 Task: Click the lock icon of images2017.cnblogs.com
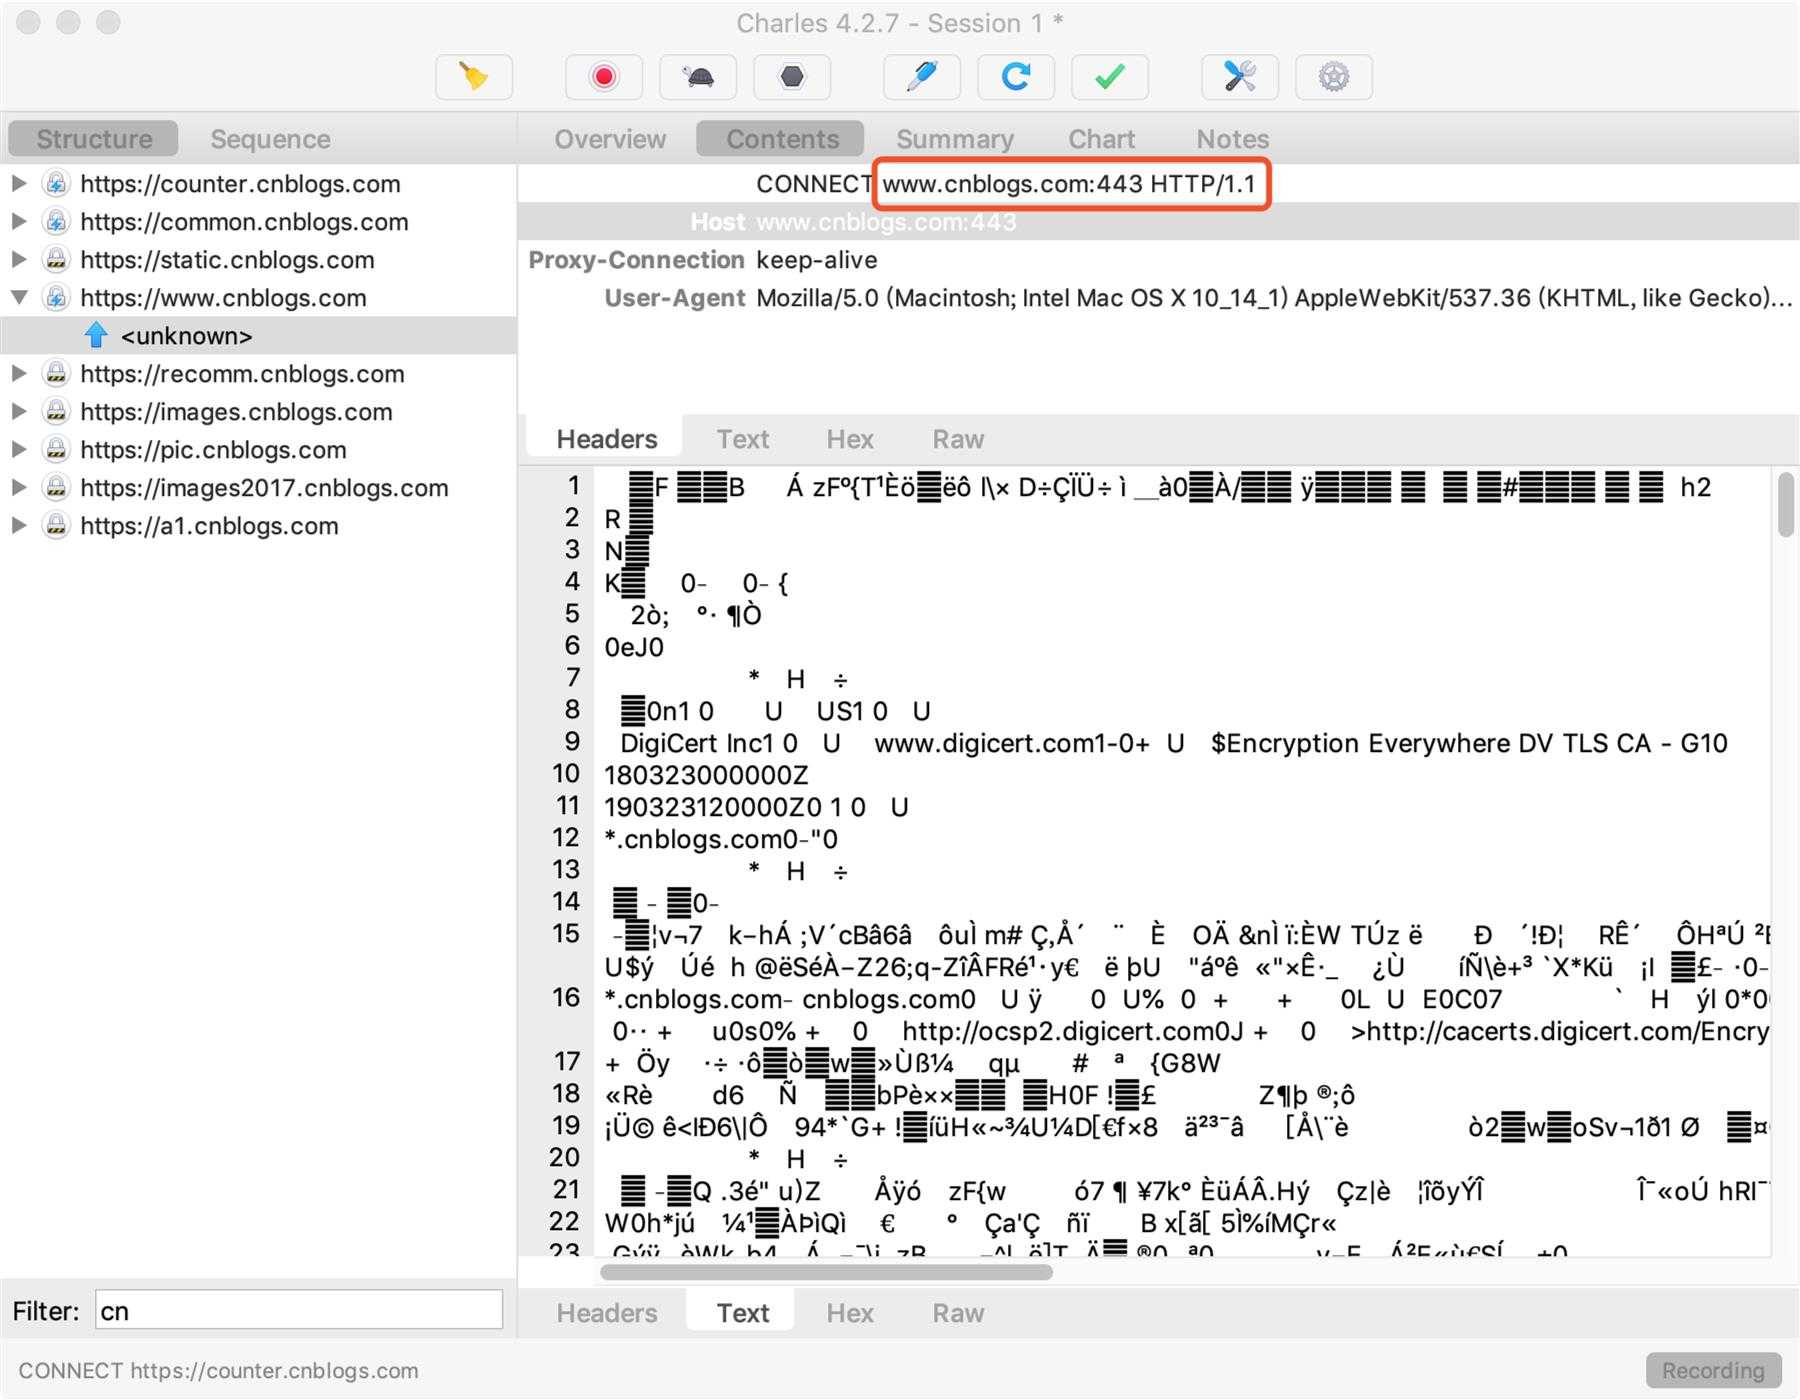57,488
